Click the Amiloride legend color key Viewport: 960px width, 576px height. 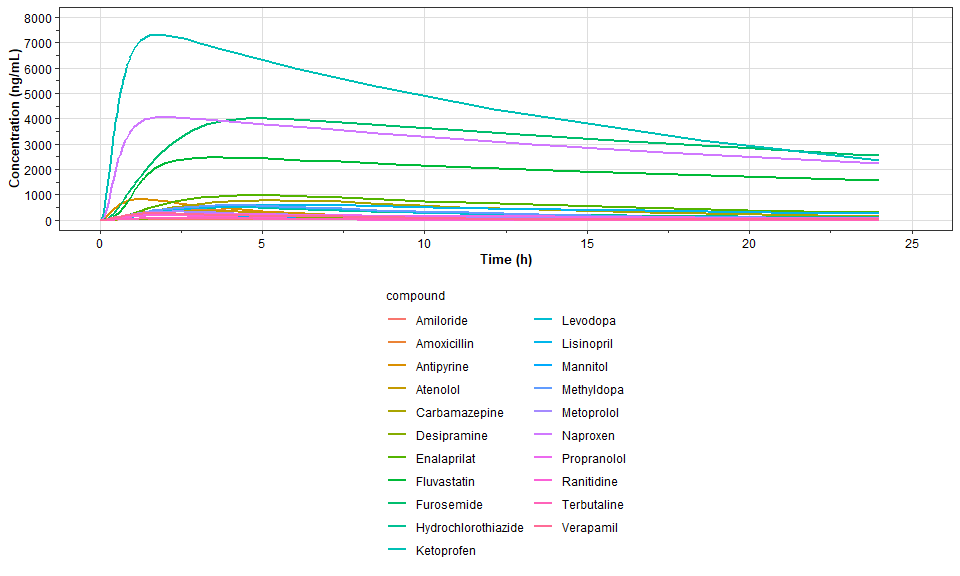(398, 320)
